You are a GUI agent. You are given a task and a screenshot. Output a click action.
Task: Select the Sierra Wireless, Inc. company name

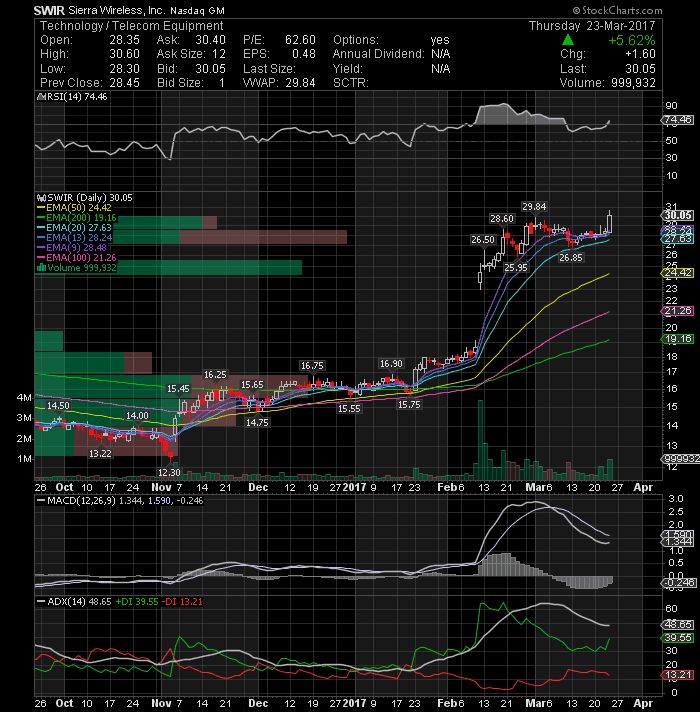117,10
